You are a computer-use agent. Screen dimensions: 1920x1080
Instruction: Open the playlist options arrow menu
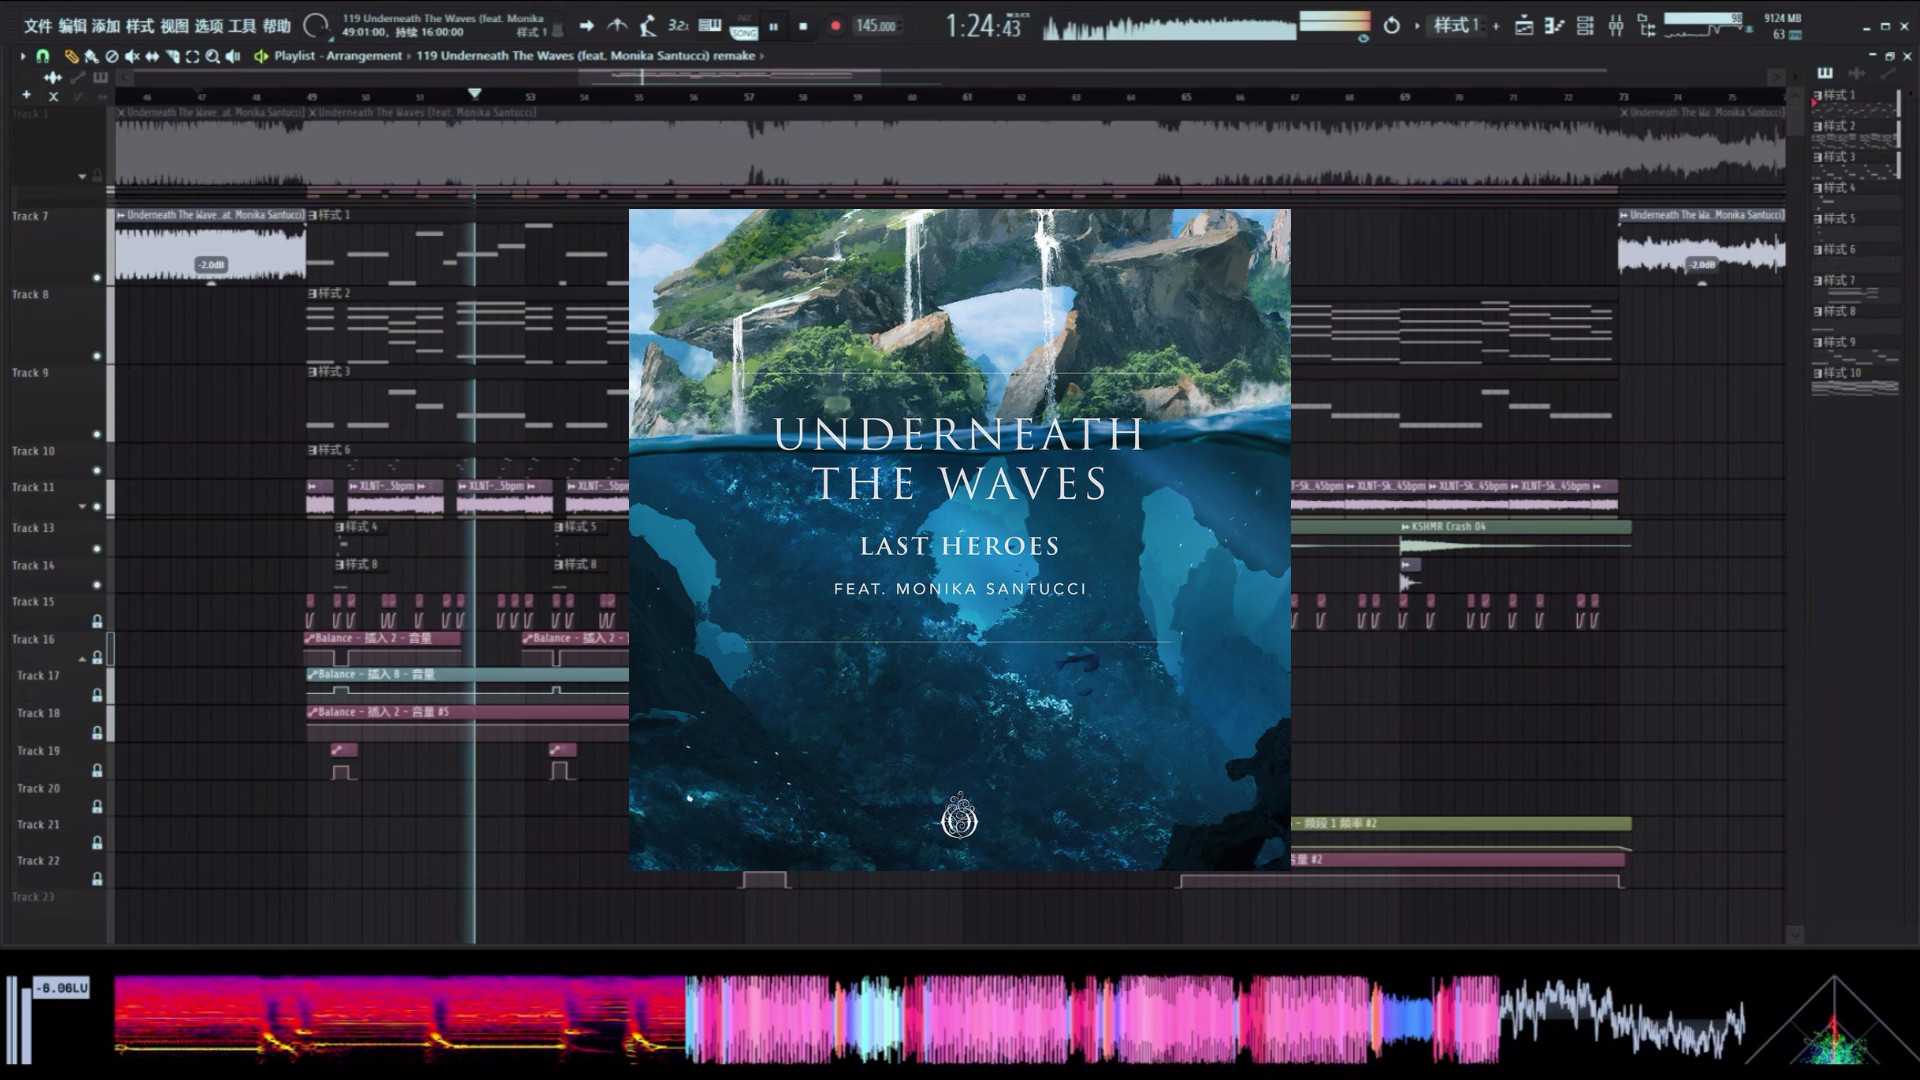pos(22,56)
